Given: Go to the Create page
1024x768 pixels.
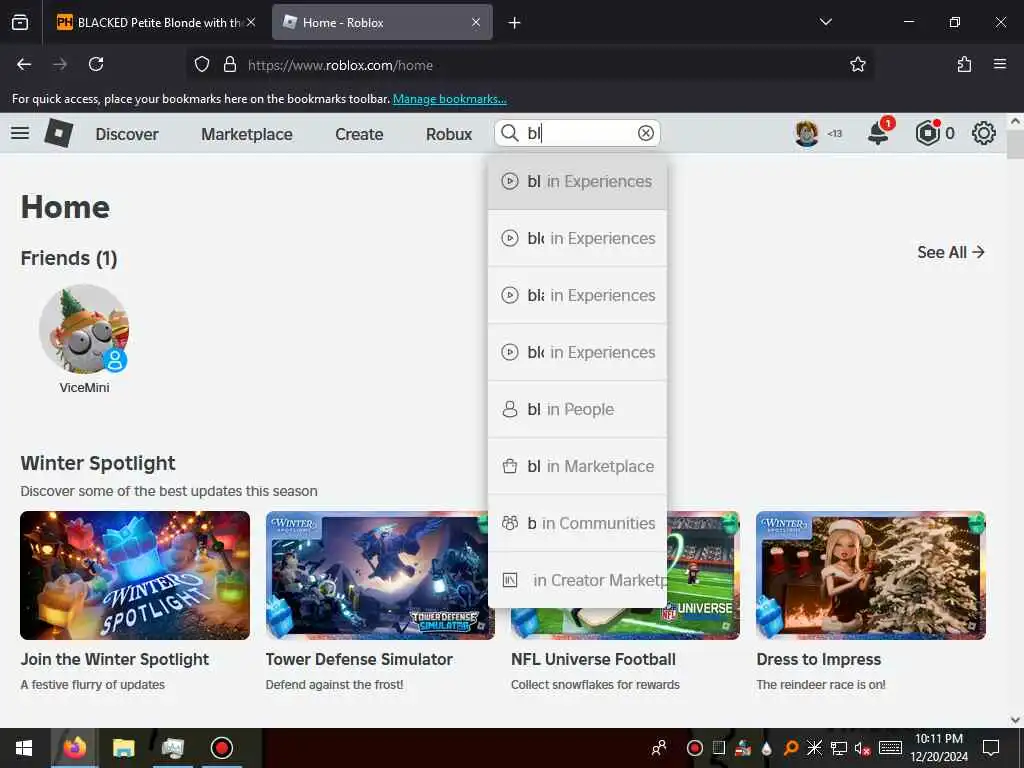Looking at the screenshot, I should coord(359,134).
